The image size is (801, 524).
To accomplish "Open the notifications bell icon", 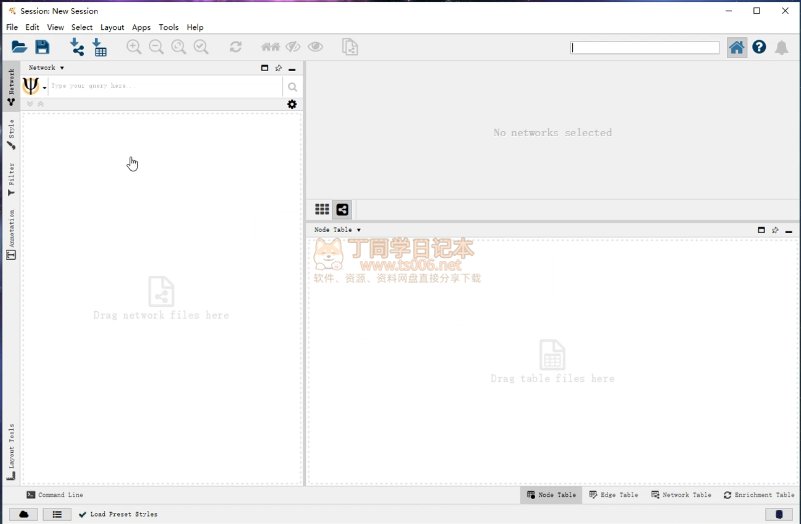I will (x=781, y=47).
